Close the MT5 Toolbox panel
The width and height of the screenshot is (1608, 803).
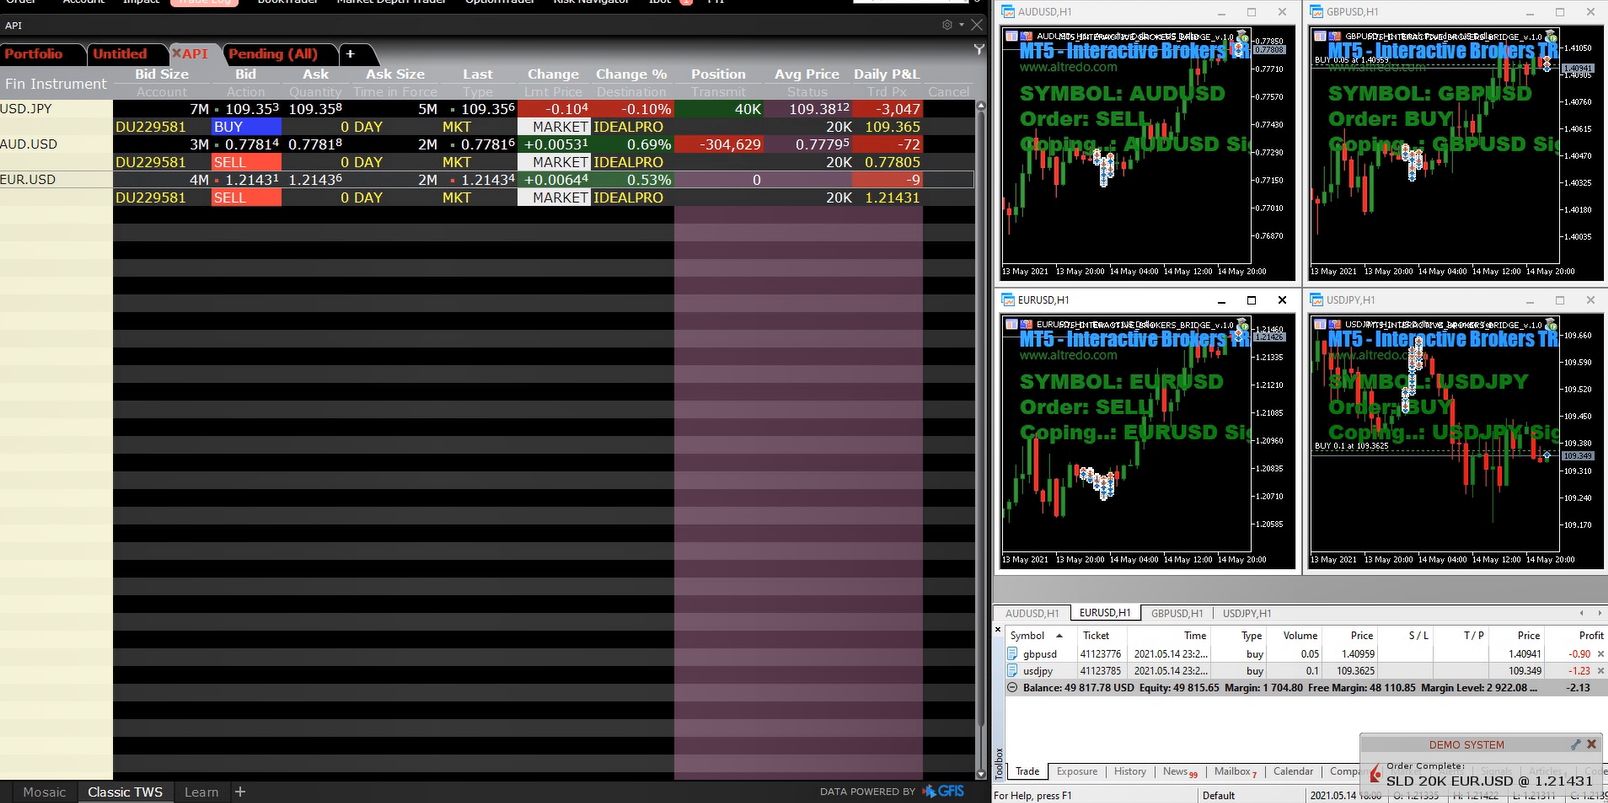click(998, 630)
